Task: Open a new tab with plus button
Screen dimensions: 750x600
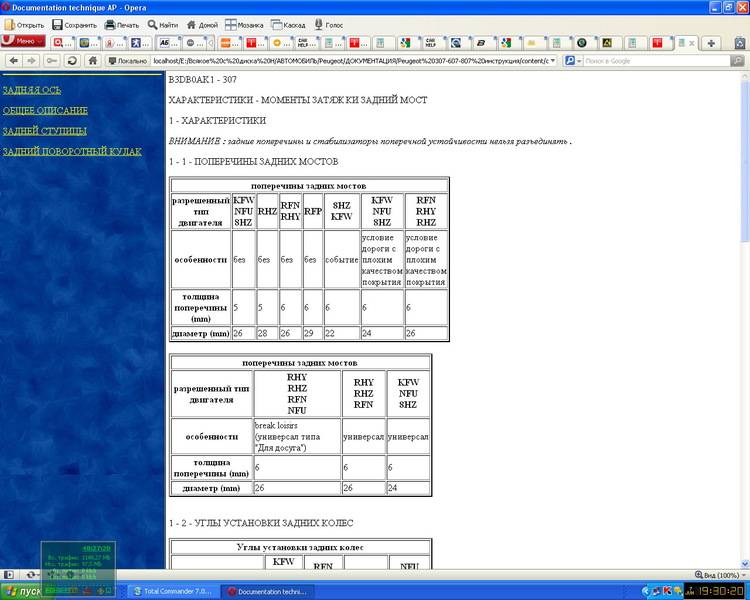Action: coord(710,43)
